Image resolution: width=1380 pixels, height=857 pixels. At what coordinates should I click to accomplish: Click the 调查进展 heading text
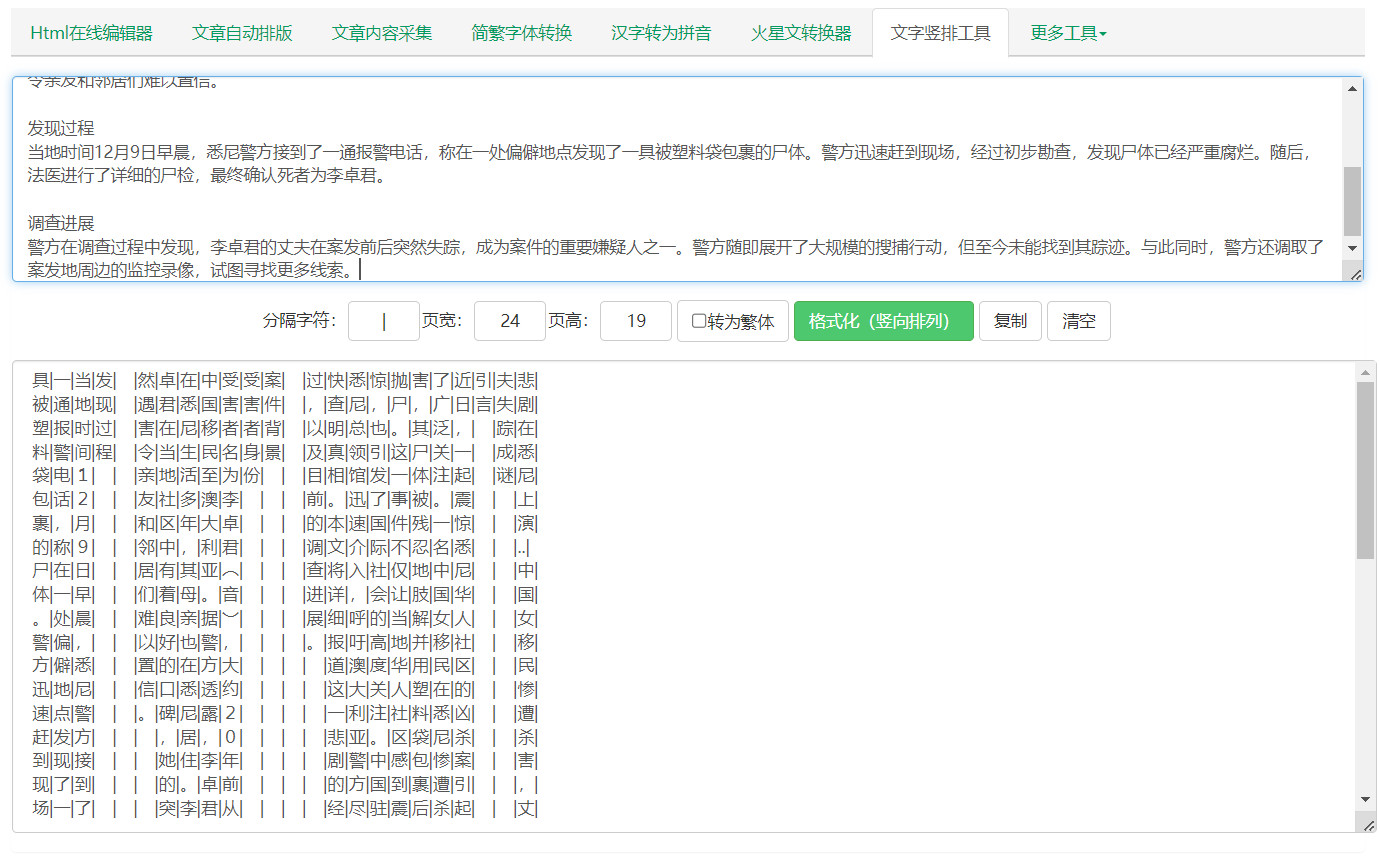61,222
